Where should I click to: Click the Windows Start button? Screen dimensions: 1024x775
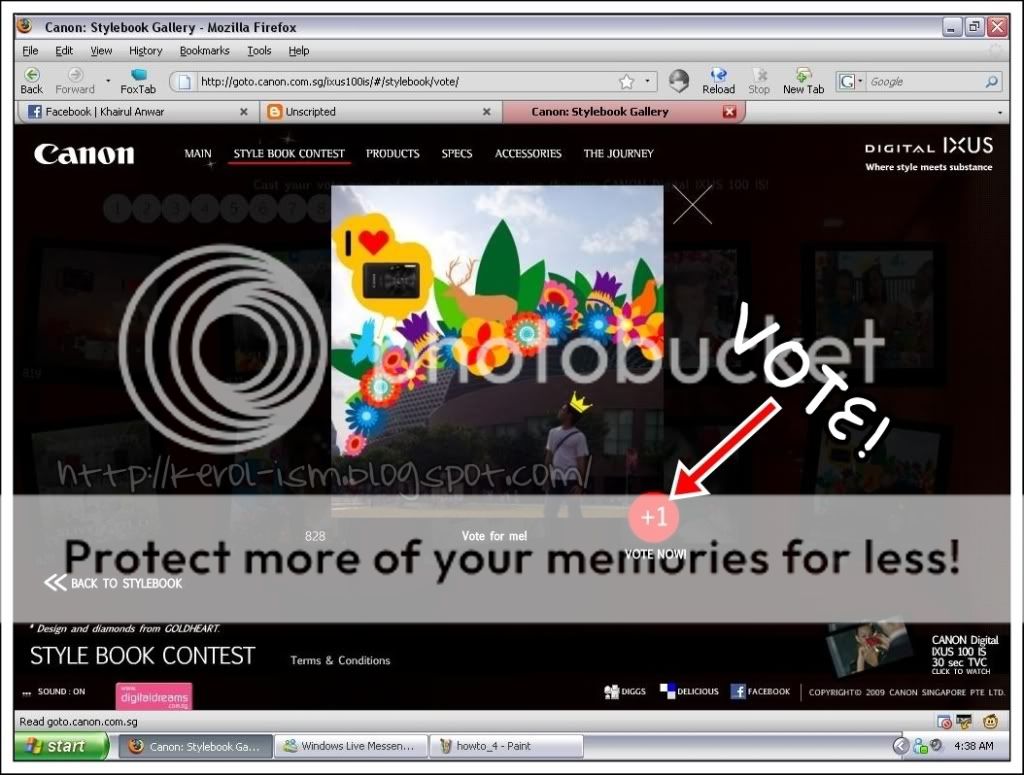[x=61, y=746]
